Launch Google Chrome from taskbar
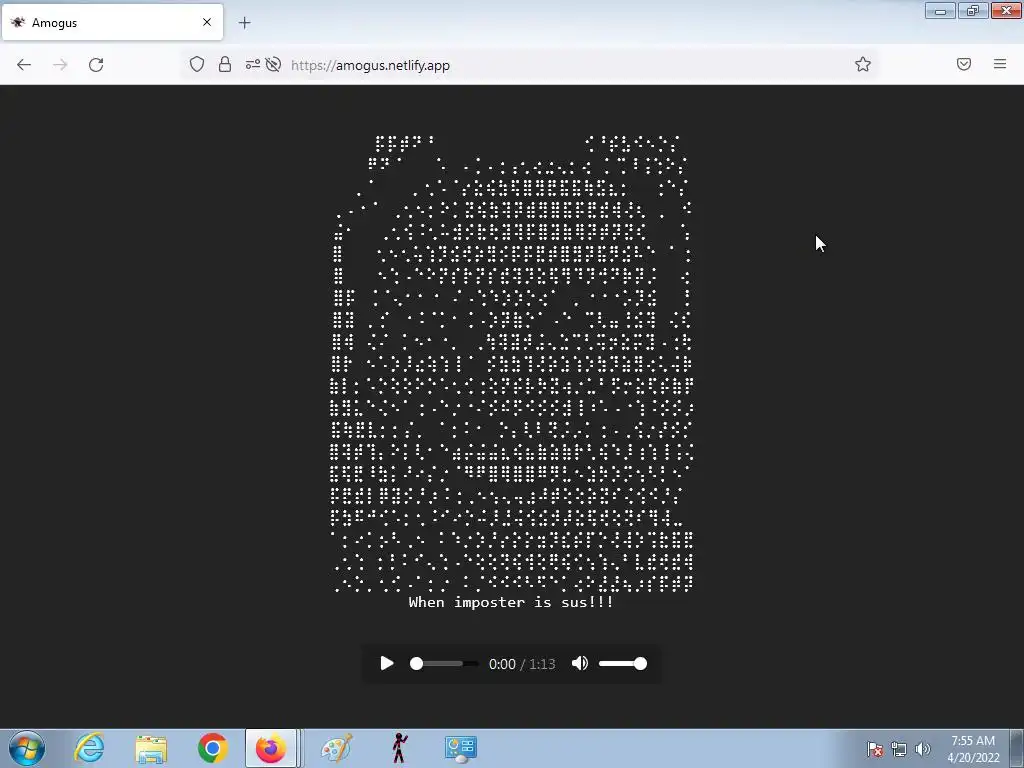This screenshot has width=1024, height=768. click(x=212, y=748)
